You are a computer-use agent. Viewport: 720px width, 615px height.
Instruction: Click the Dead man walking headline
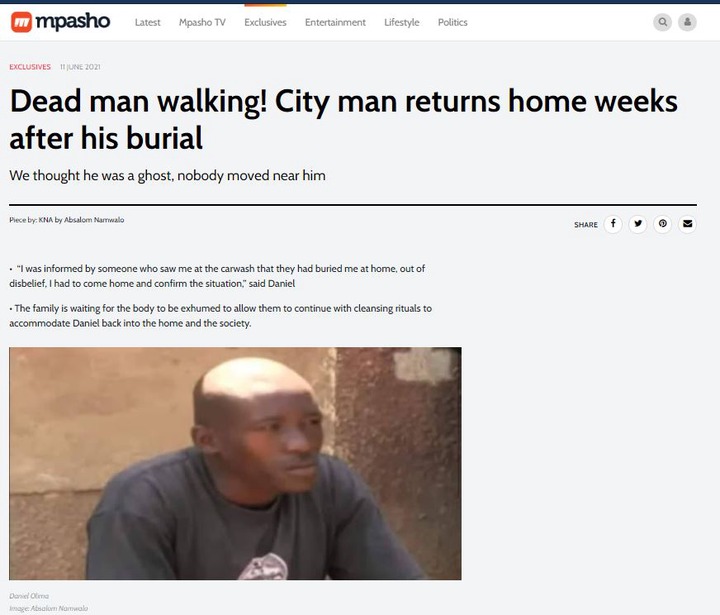(x=343, y=119)
